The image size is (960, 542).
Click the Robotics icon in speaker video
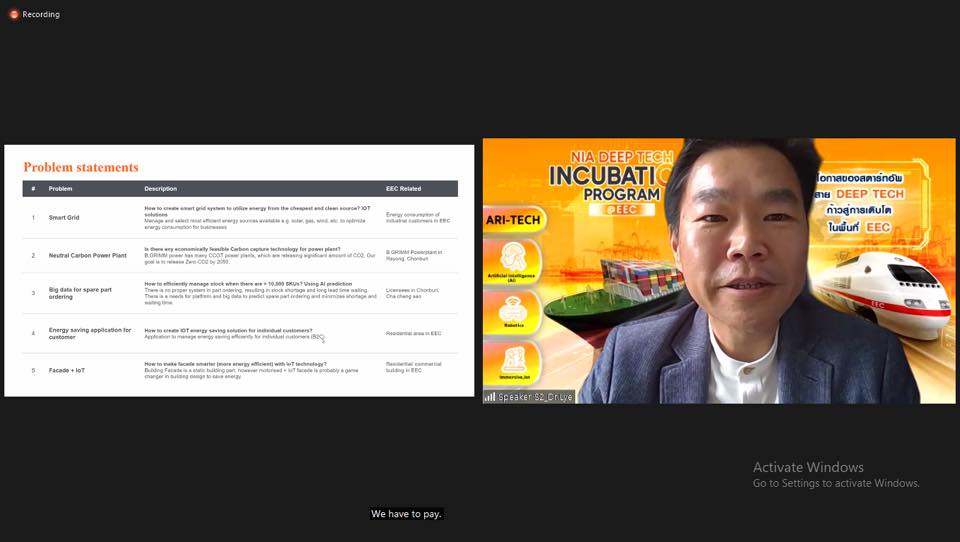click(x=513, y=312)
